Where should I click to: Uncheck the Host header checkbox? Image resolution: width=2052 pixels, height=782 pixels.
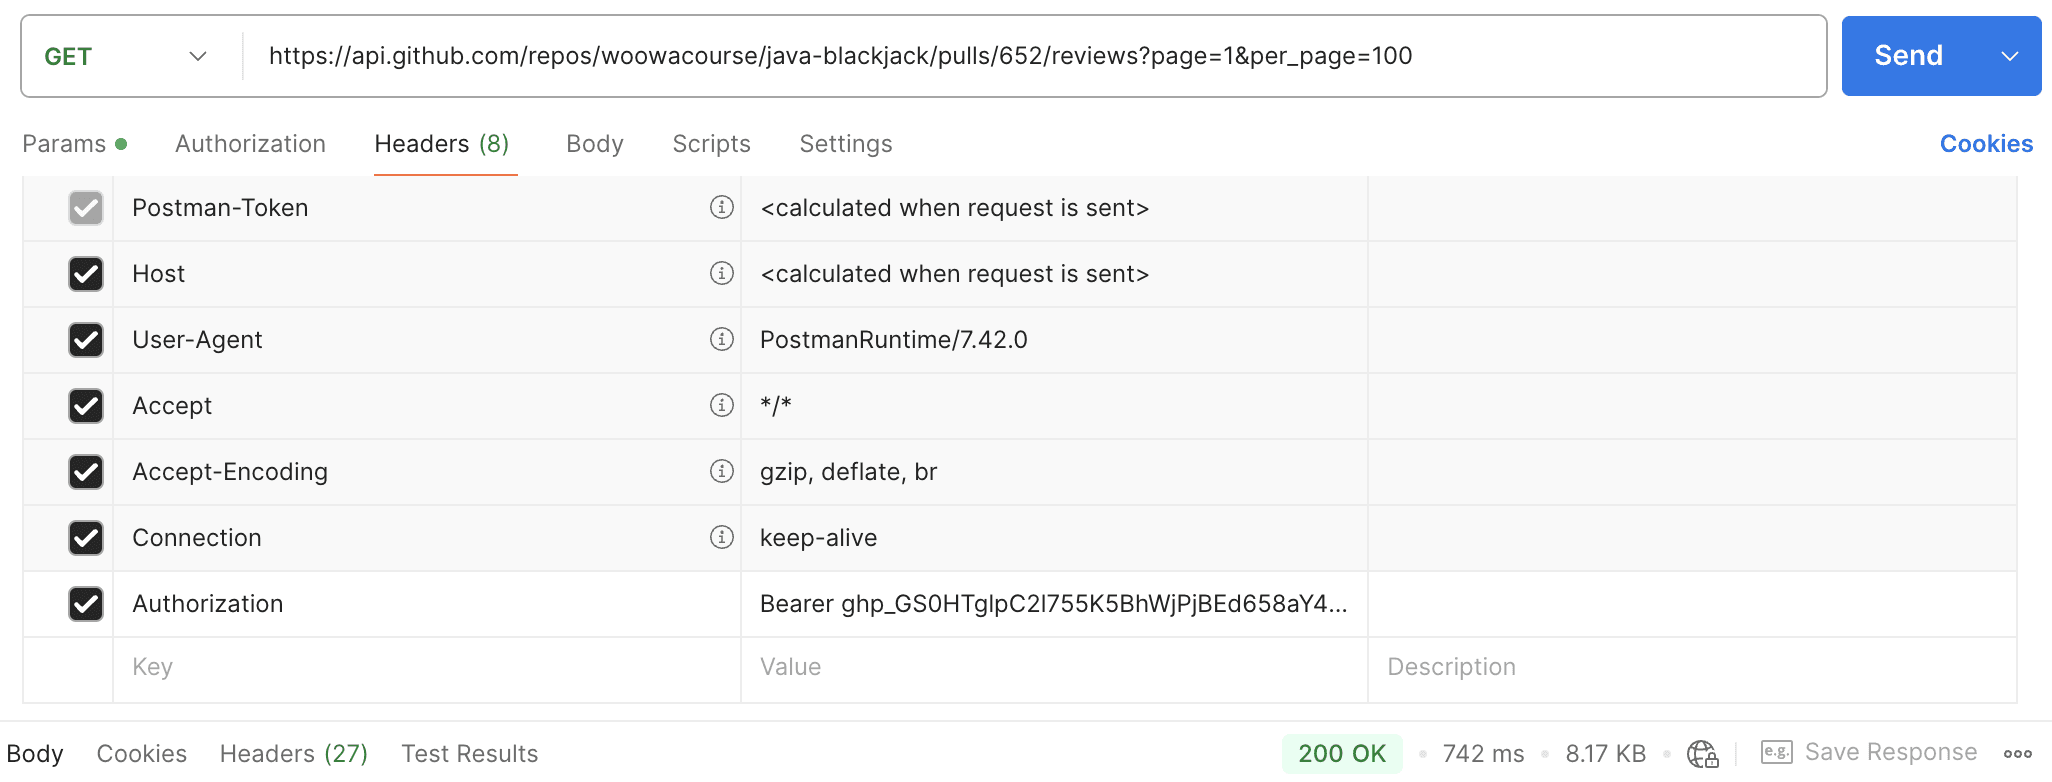(x=86, y=274)
